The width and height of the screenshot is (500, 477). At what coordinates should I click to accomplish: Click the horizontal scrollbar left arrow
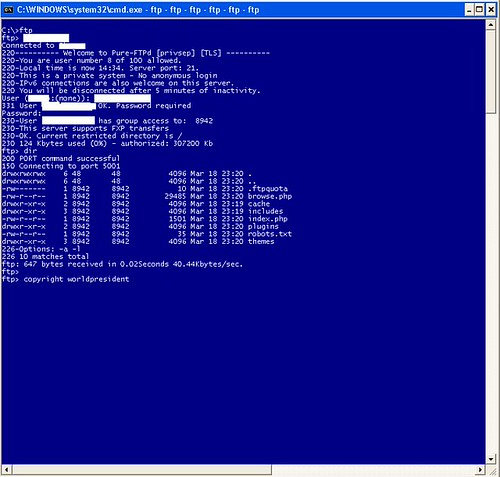coord(7,470)
